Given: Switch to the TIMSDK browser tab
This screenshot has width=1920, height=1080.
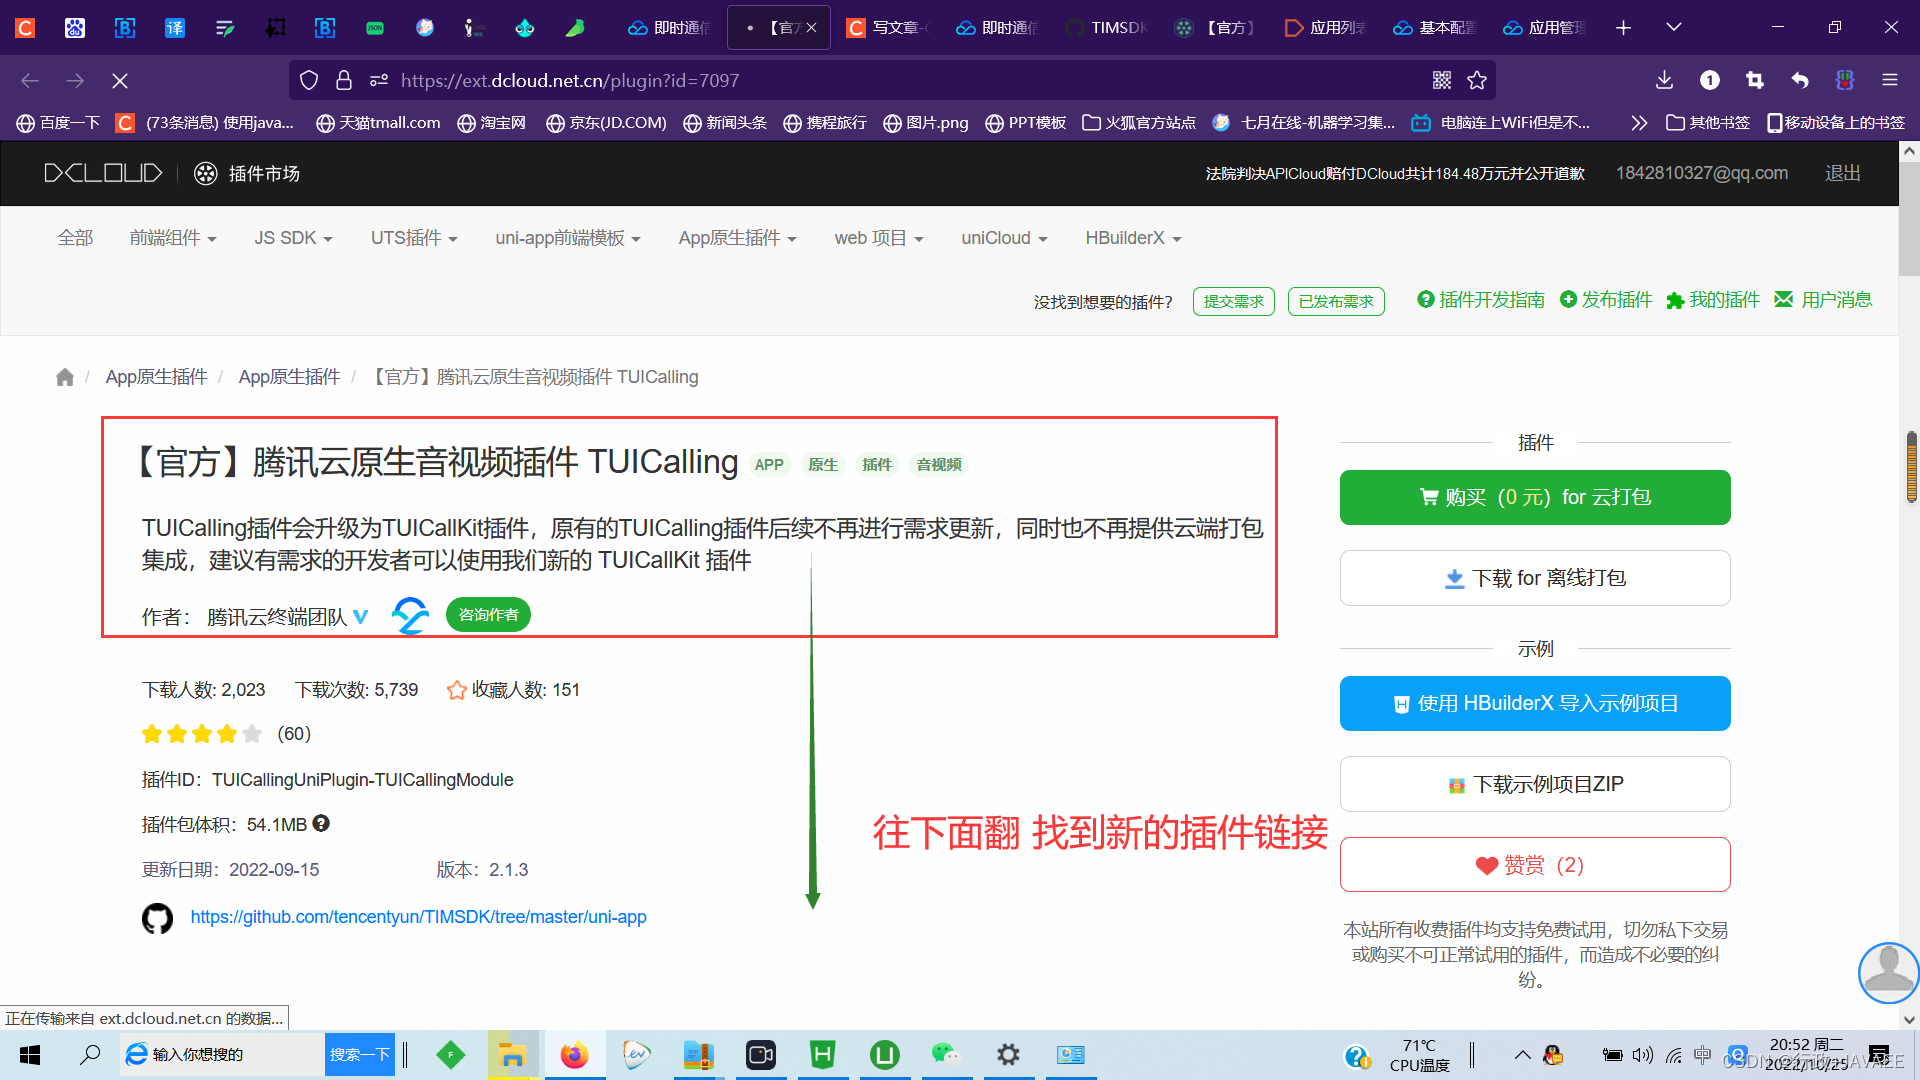Looking at the screenshot, I should (x=1106, y=28).
